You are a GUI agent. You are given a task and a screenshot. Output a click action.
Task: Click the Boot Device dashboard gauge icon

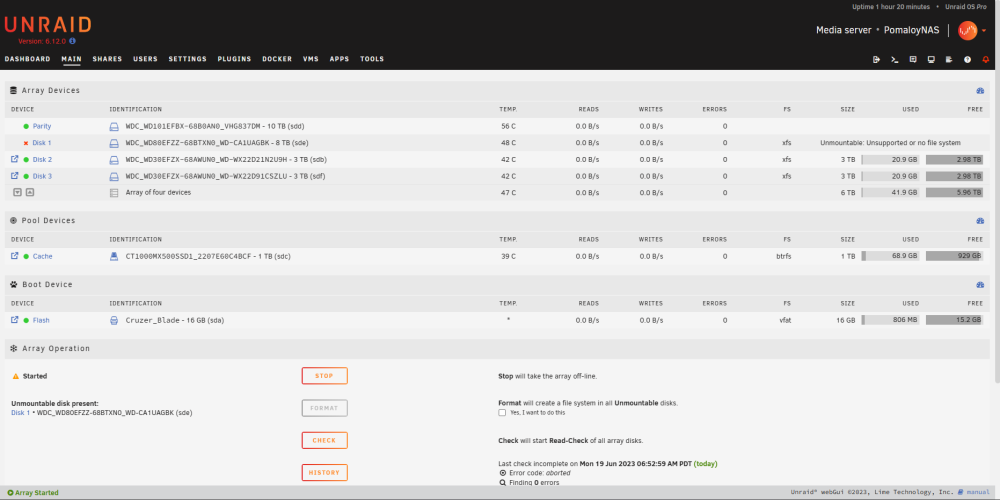point(980,284)
